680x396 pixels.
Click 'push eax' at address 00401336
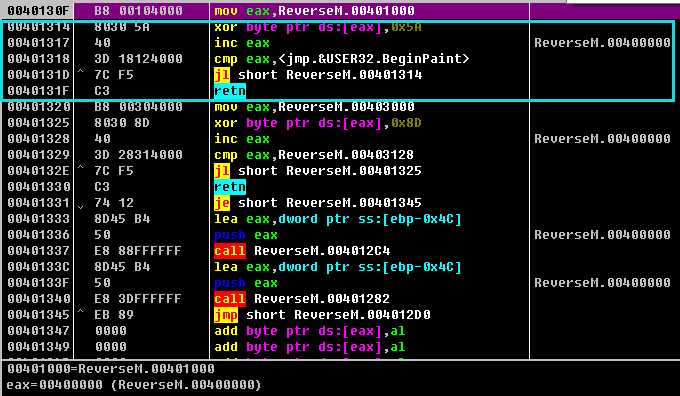[x=246, y=236]
